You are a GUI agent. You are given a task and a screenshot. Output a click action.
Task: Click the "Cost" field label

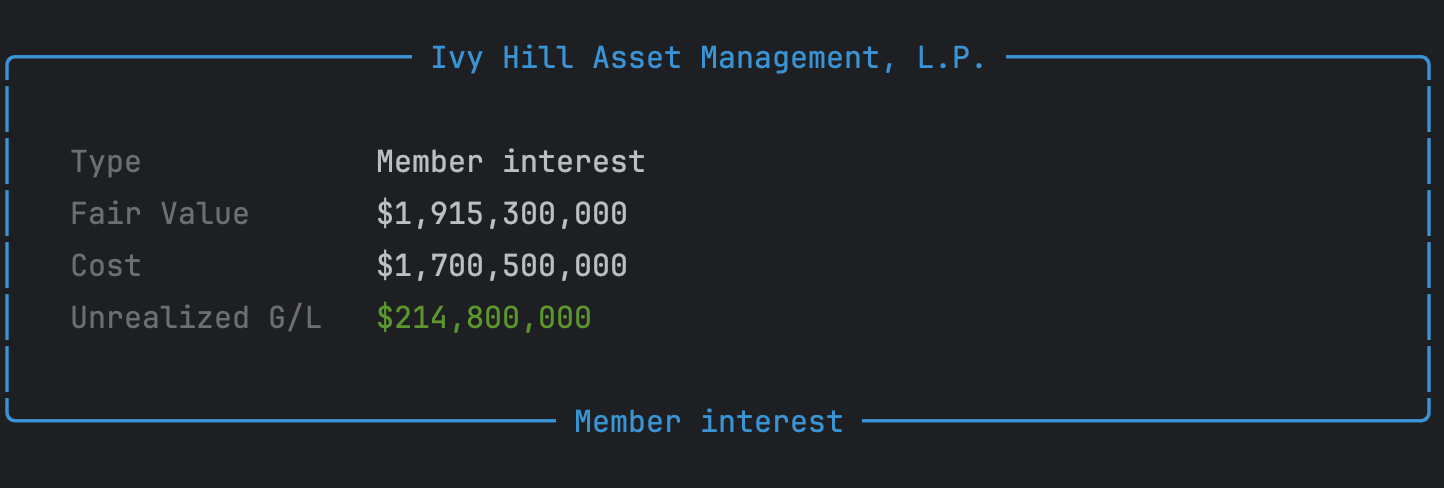[106, 266]
